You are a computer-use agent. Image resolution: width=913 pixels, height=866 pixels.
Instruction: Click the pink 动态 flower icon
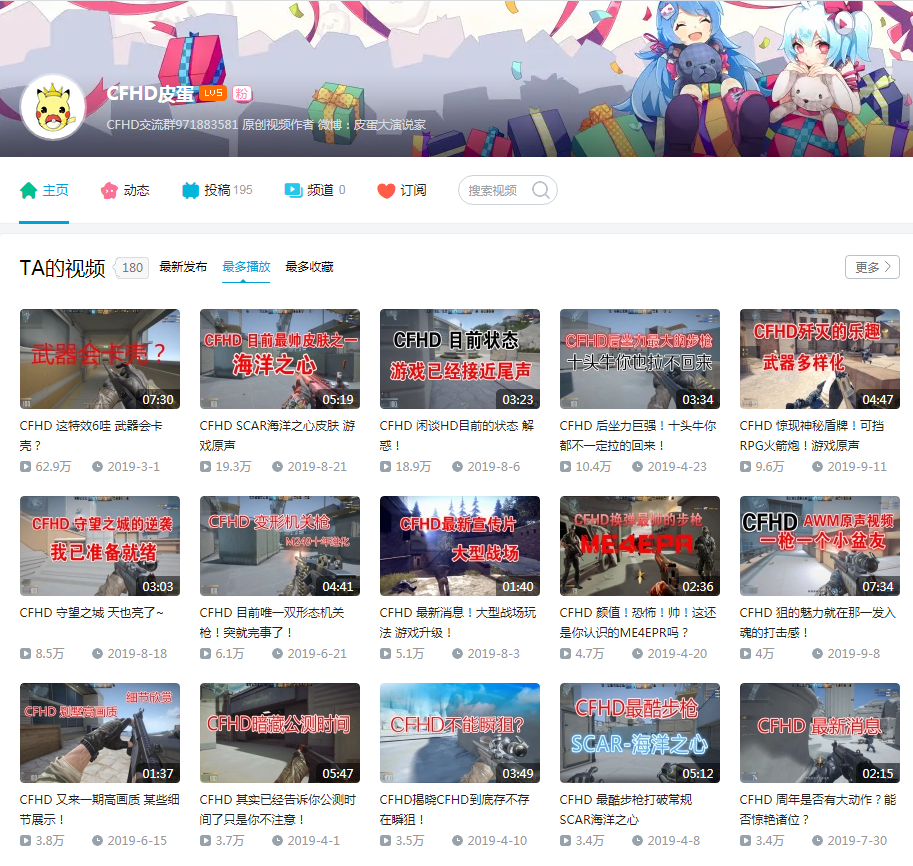(109, 190)
